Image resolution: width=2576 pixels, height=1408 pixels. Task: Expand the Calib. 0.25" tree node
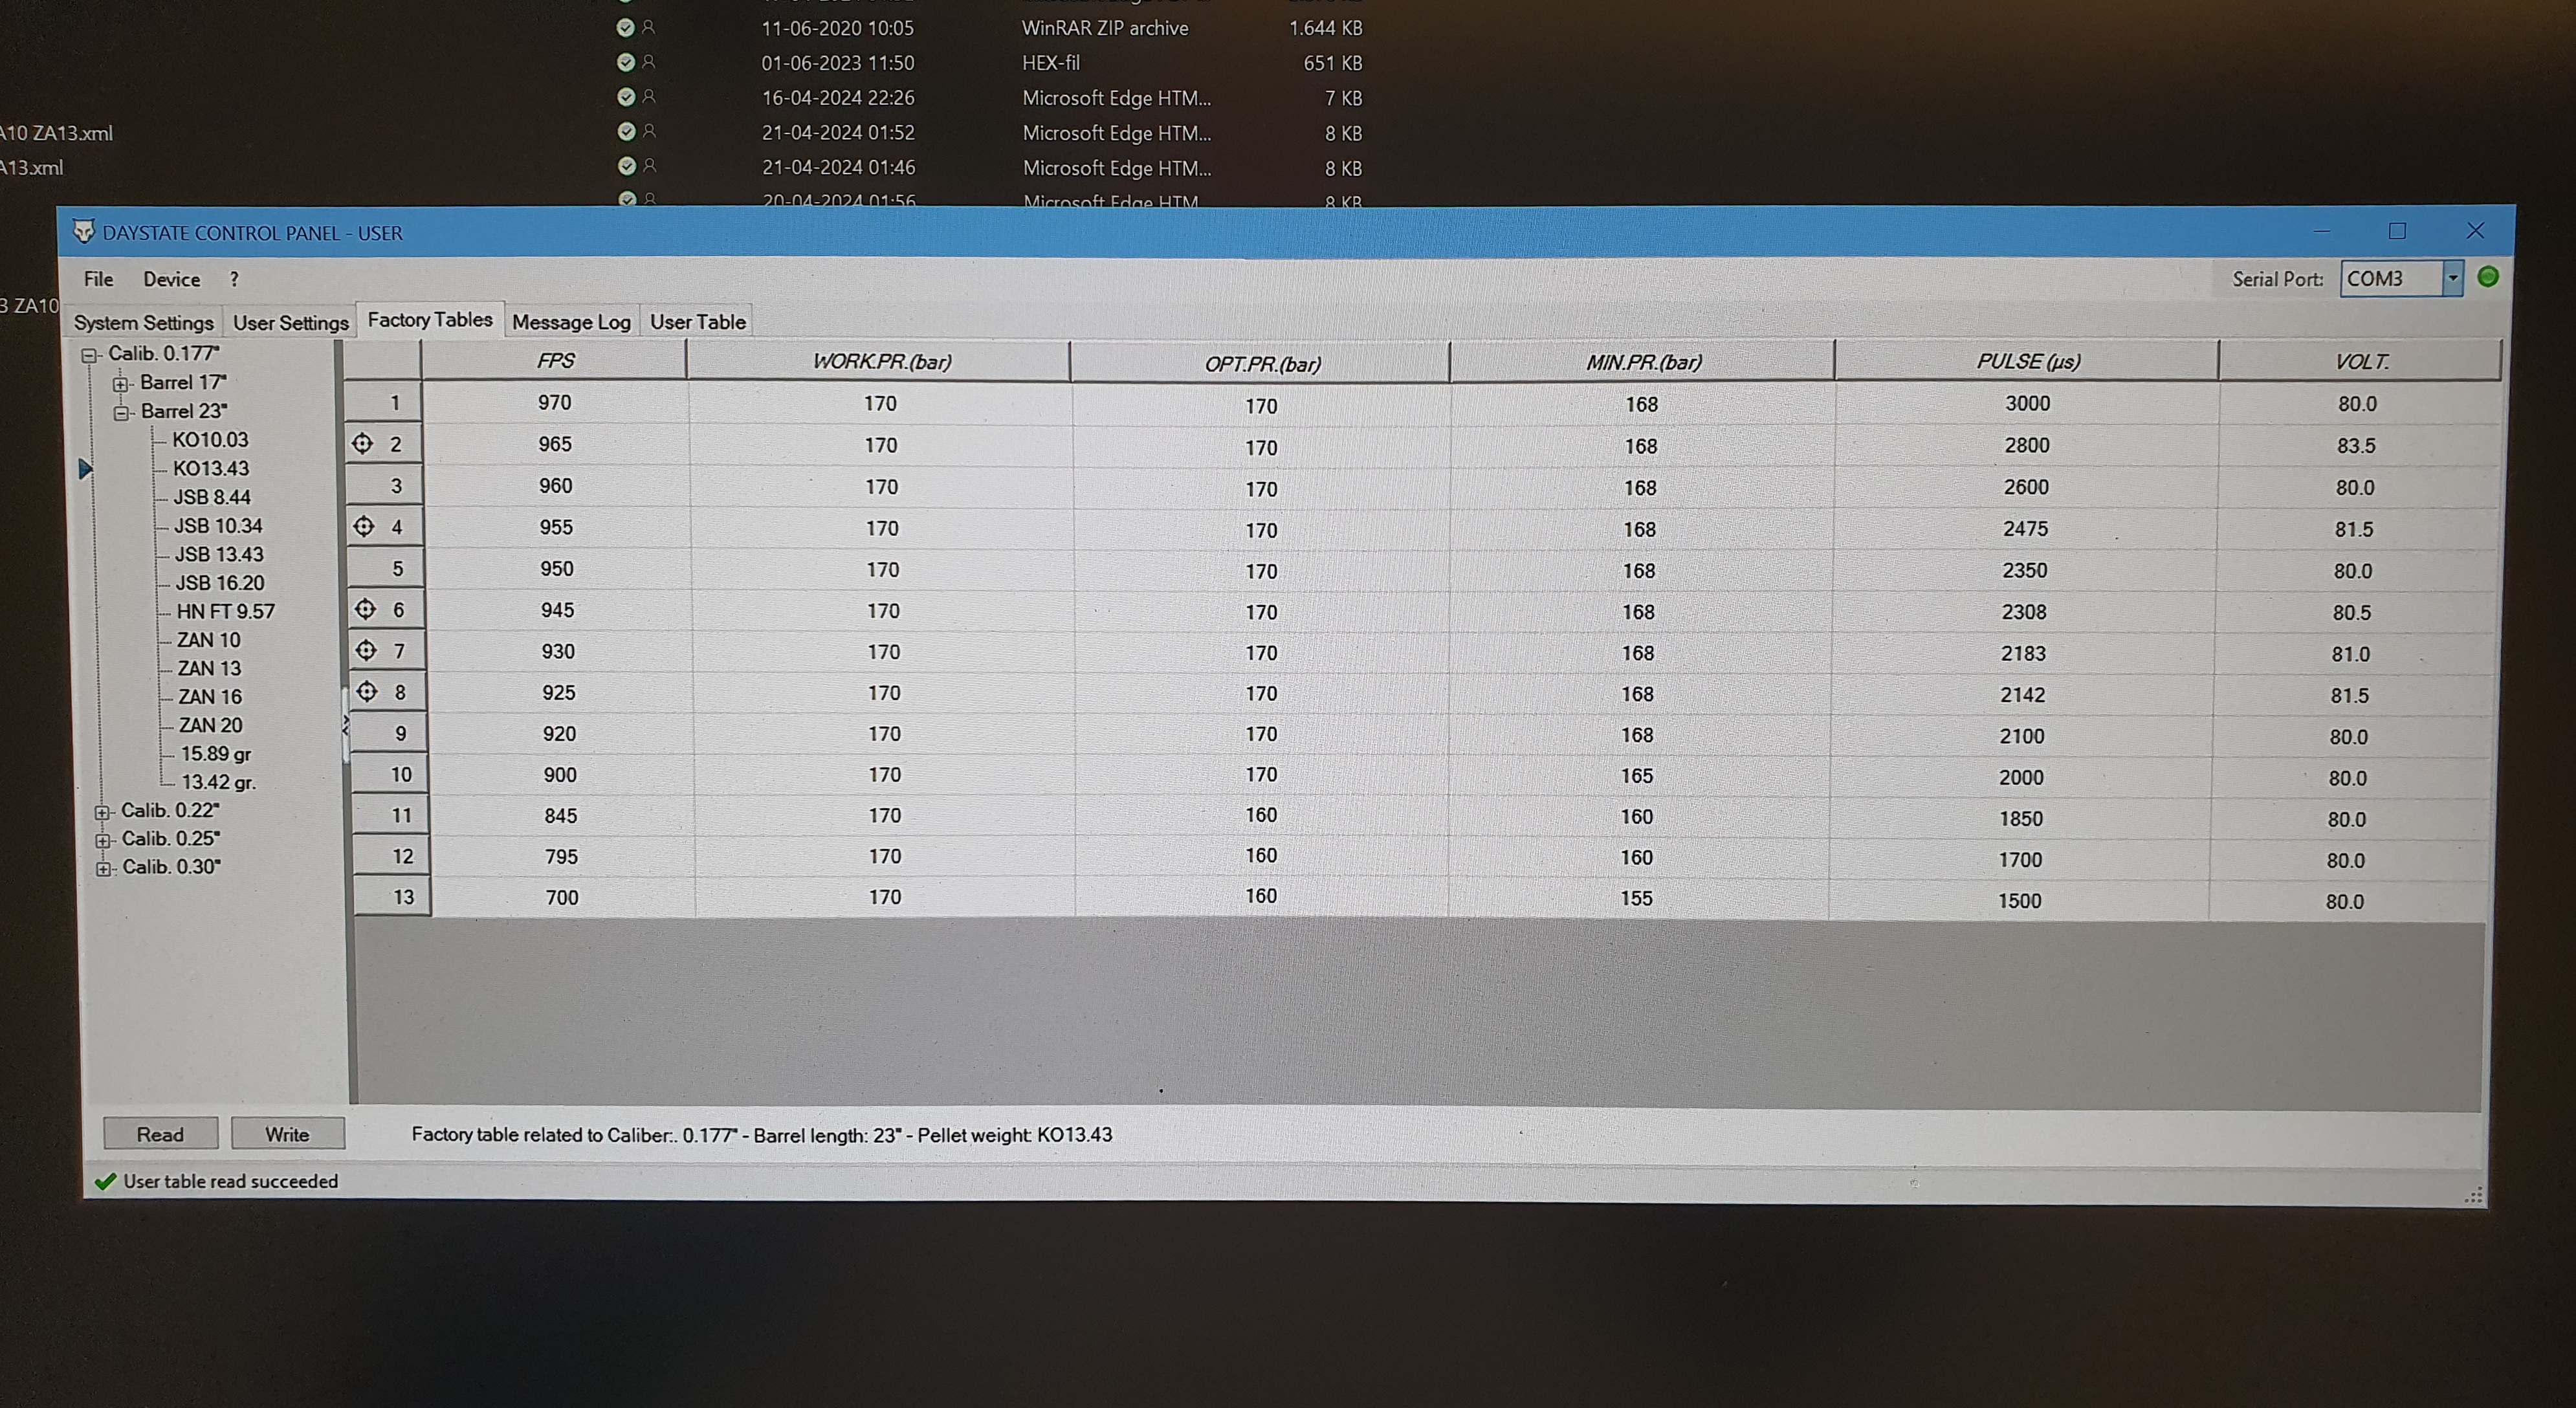pyautogui.click(x=103, y=840)
